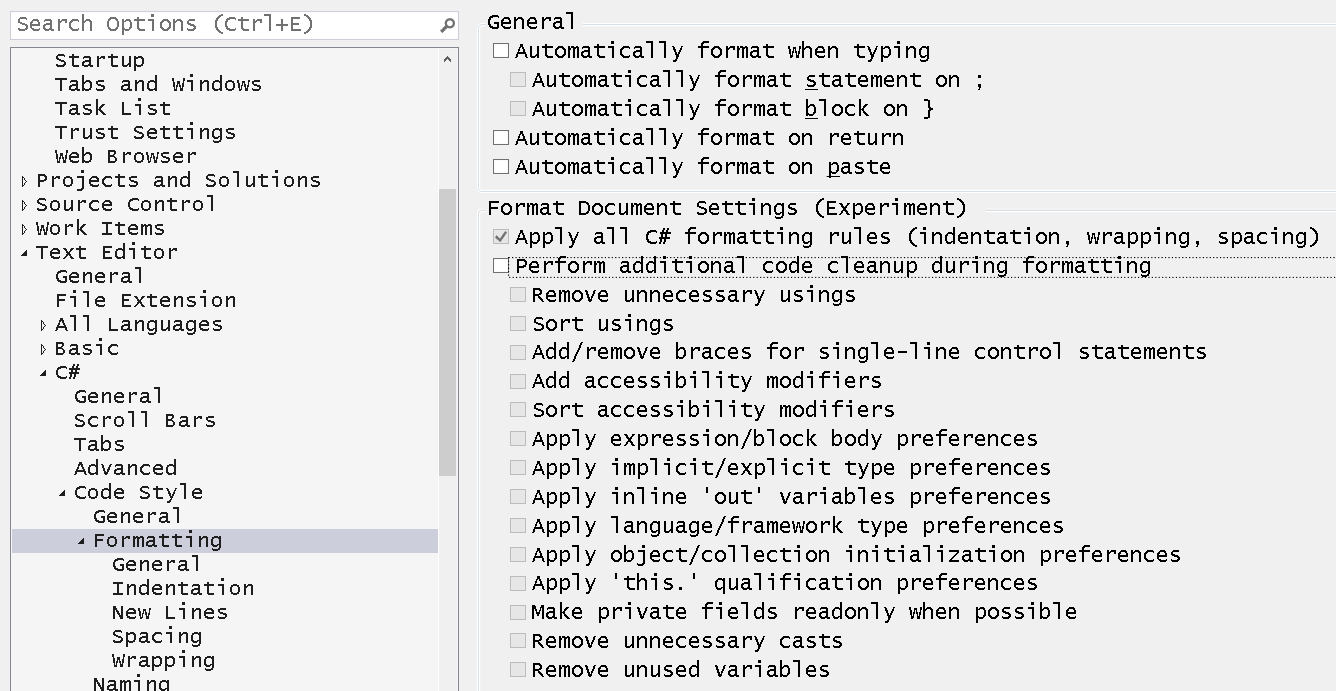Check Make private fields readonly when possible
Screen dimensions: 1336x691
pos(518,611)
